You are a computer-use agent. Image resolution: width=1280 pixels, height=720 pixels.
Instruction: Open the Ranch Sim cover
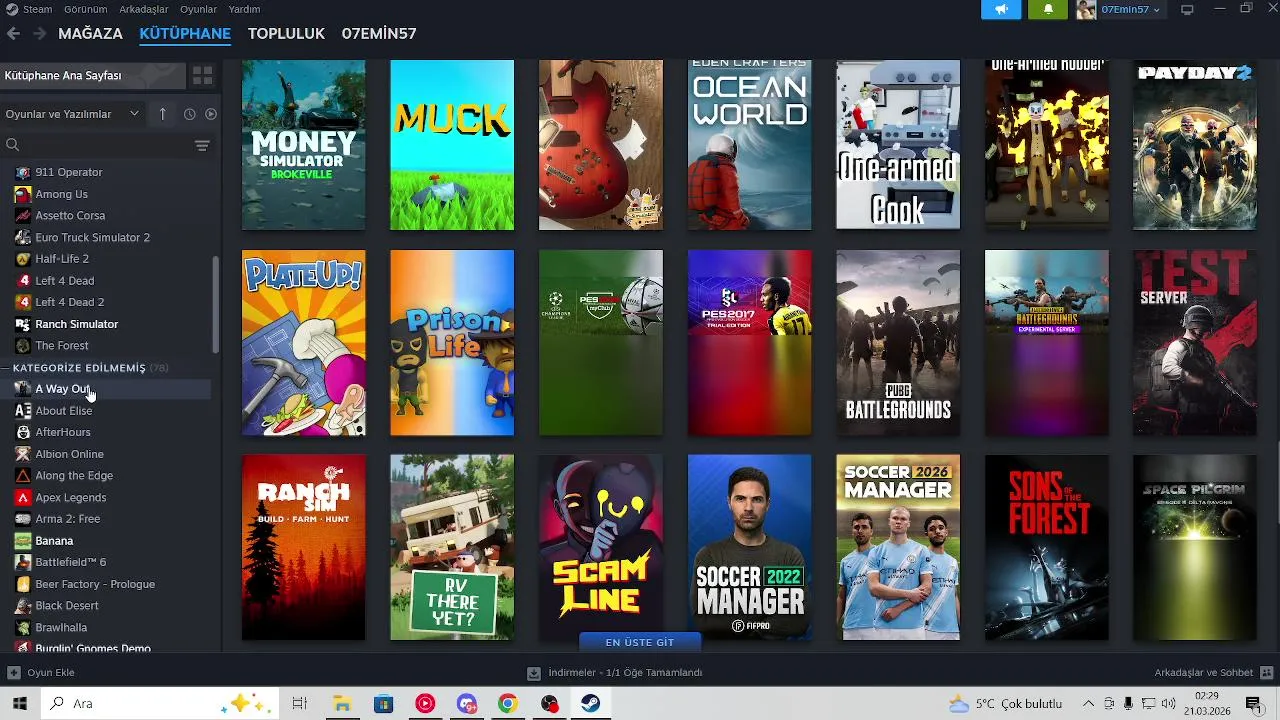(303, 547)
